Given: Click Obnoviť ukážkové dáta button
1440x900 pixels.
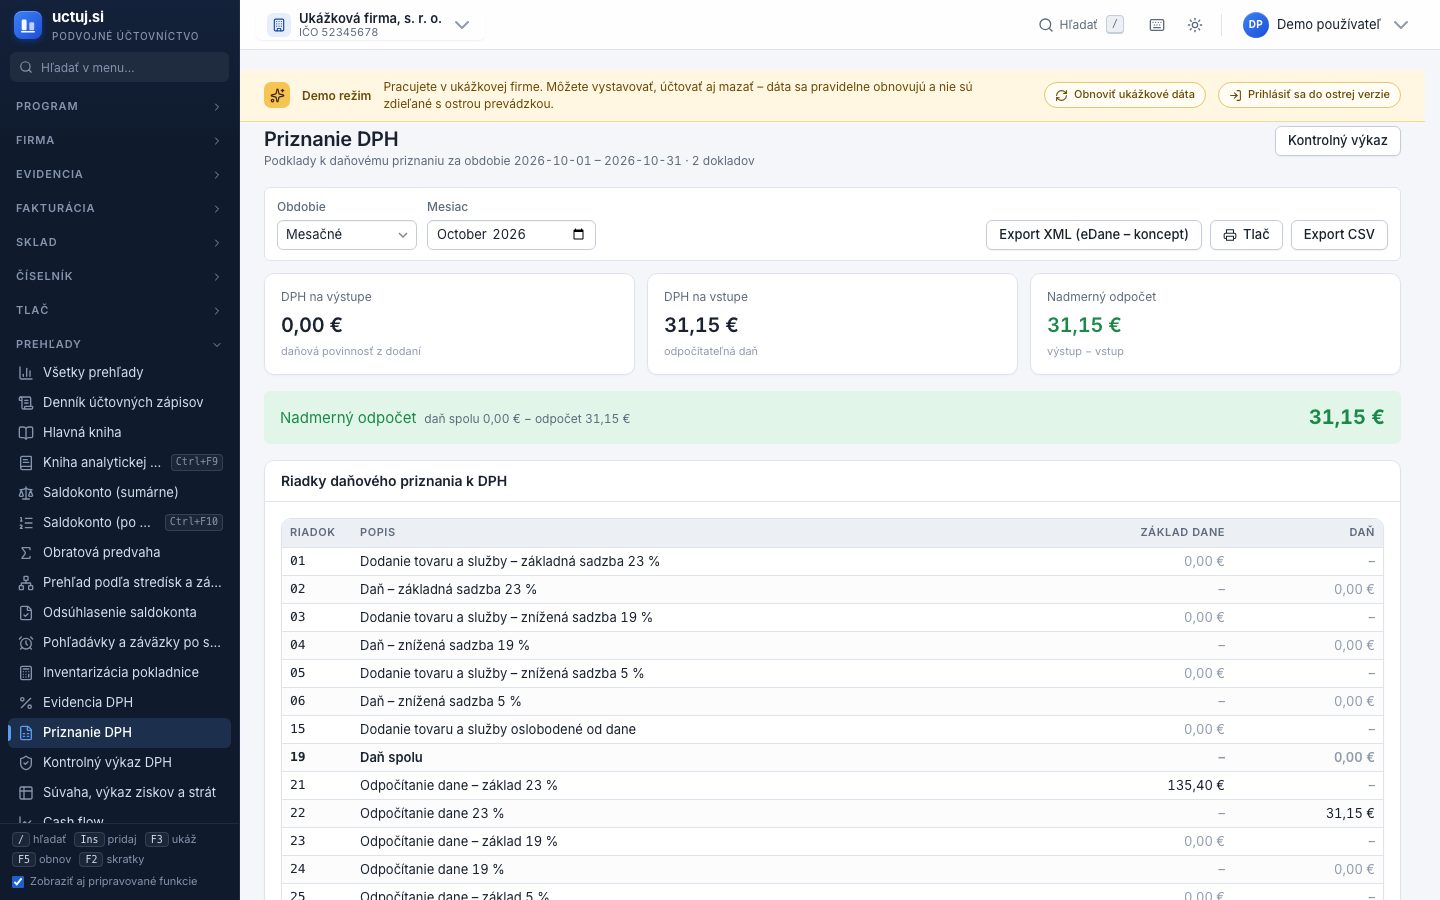Looking at the screenshot, I should 1125,95.
